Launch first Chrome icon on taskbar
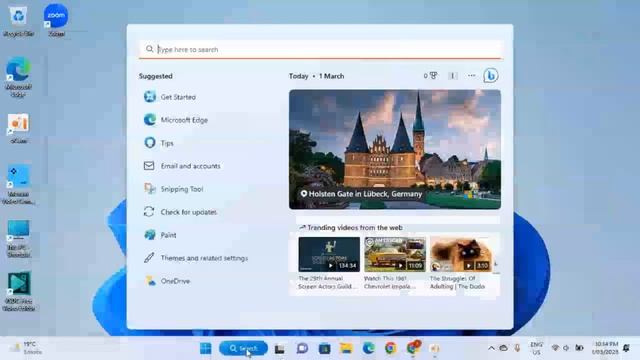The image size is (640, 360). point(391,348)
